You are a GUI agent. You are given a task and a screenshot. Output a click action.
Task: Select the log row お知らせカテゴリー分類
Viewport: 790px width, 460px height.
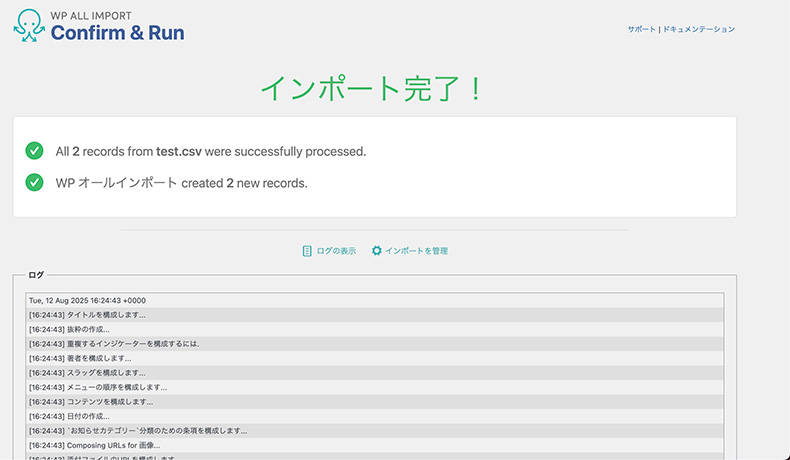tap(374, 431)
